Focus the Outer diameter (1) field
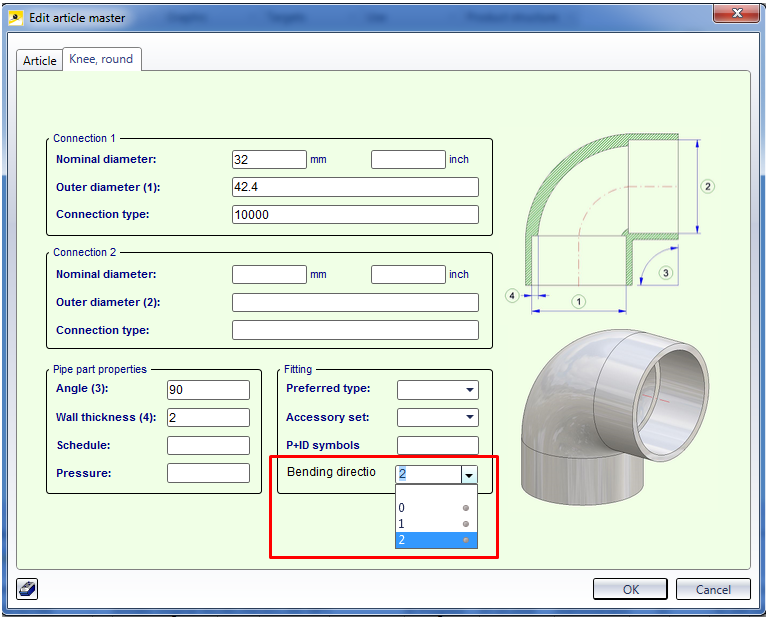This screenshot has height=618, width=766. tap(354, 187)
